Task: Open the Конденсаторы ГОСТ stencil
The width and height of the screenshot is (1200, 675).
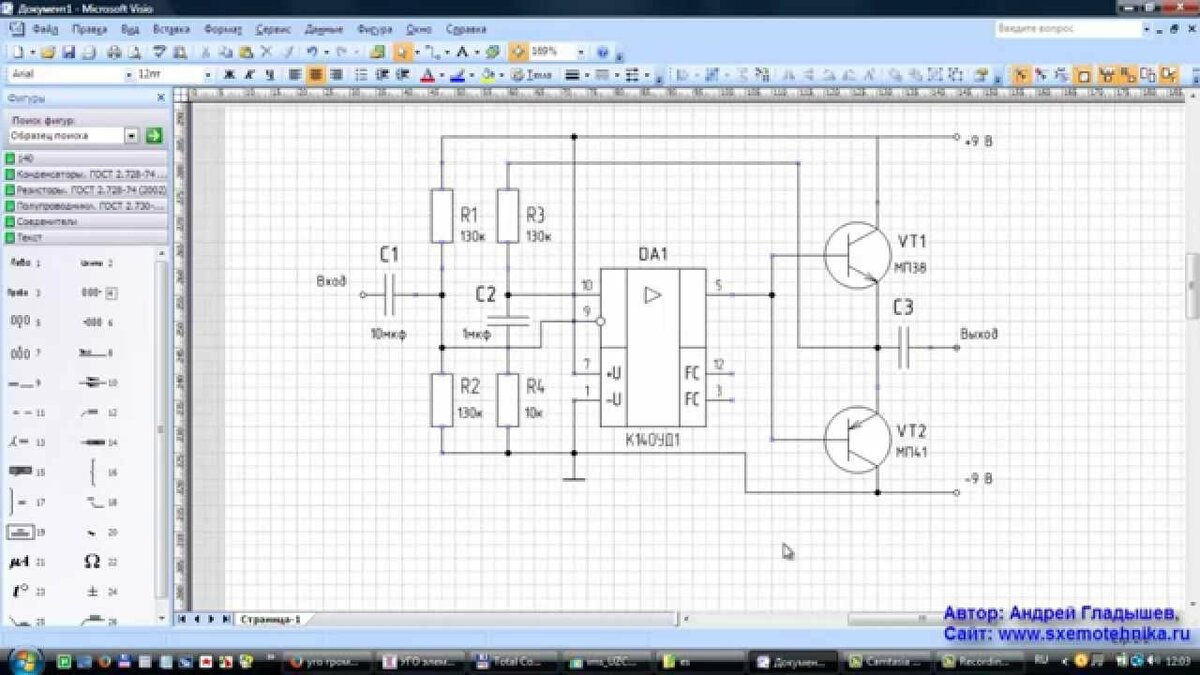Action: 84,174
